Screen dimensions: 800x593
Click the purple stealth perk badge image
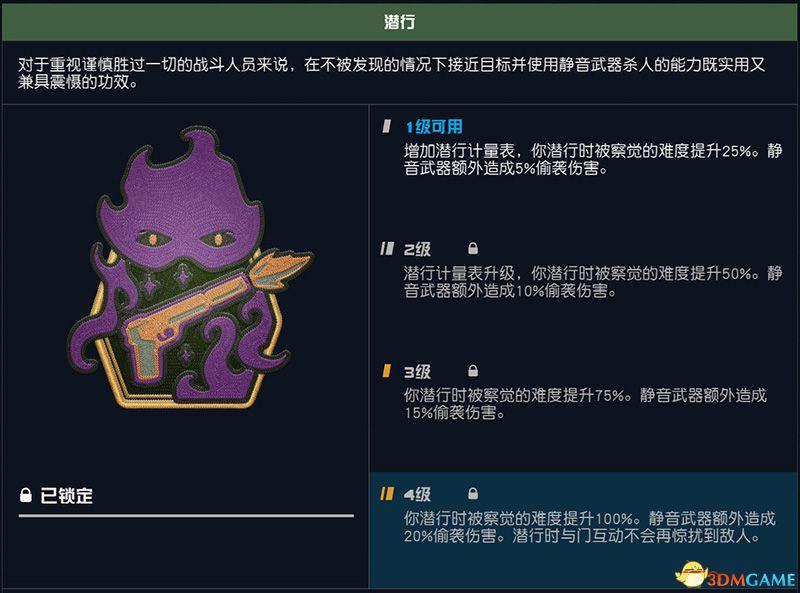pyautogui.click(x=190, y=268)
